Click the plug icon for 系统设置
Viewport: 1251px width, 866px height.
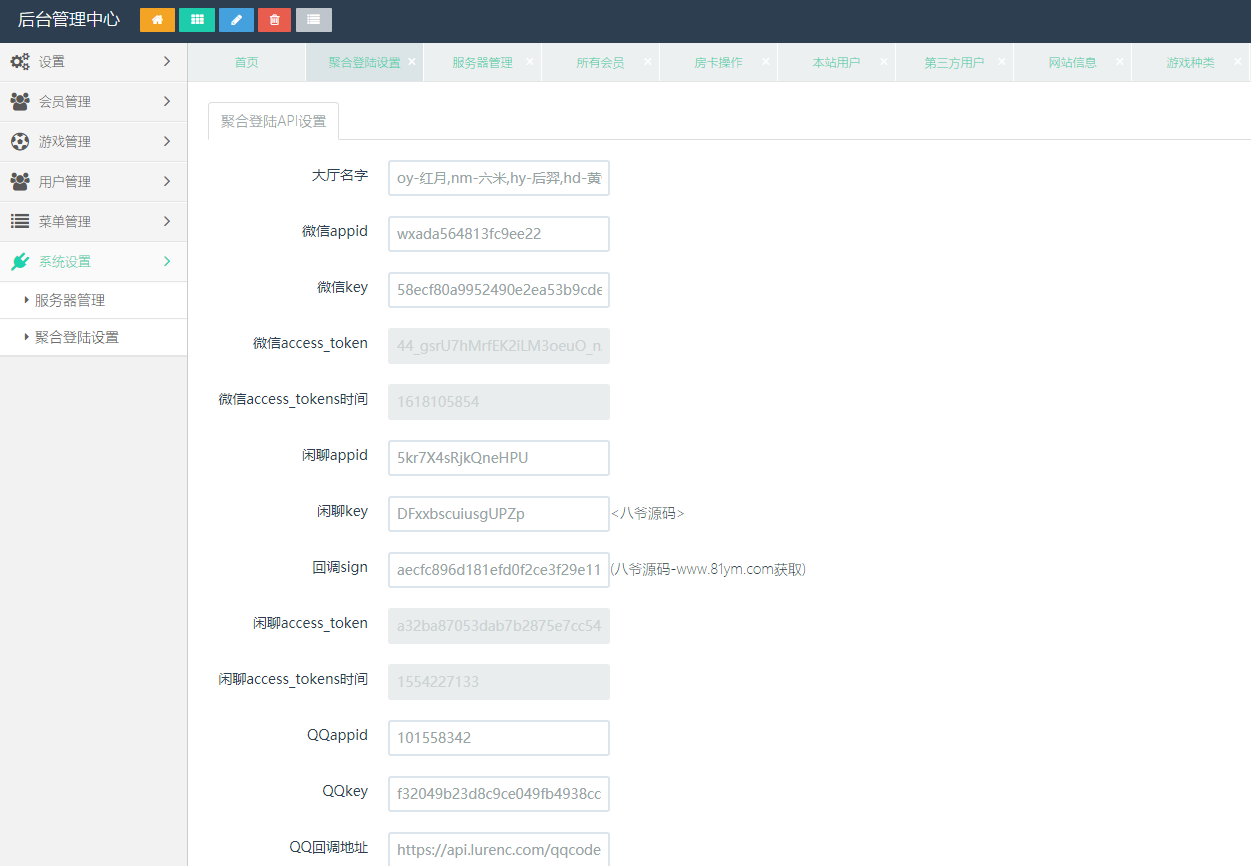tap(20, 262)
